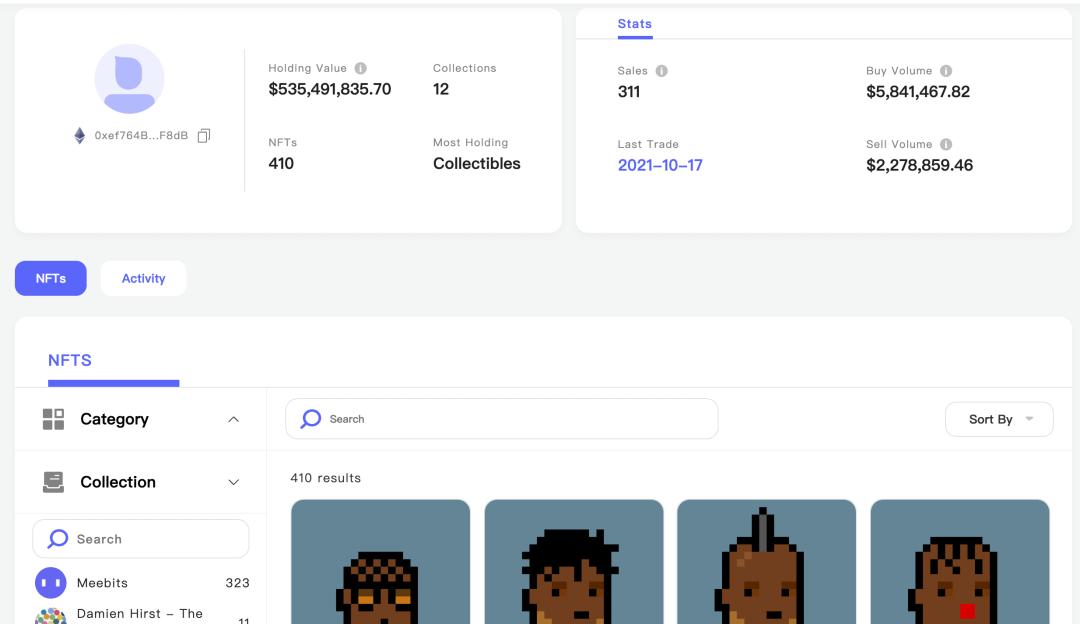1080x624 pixels.
Task: Click the Sales count 311
Action: pos(629,92)
